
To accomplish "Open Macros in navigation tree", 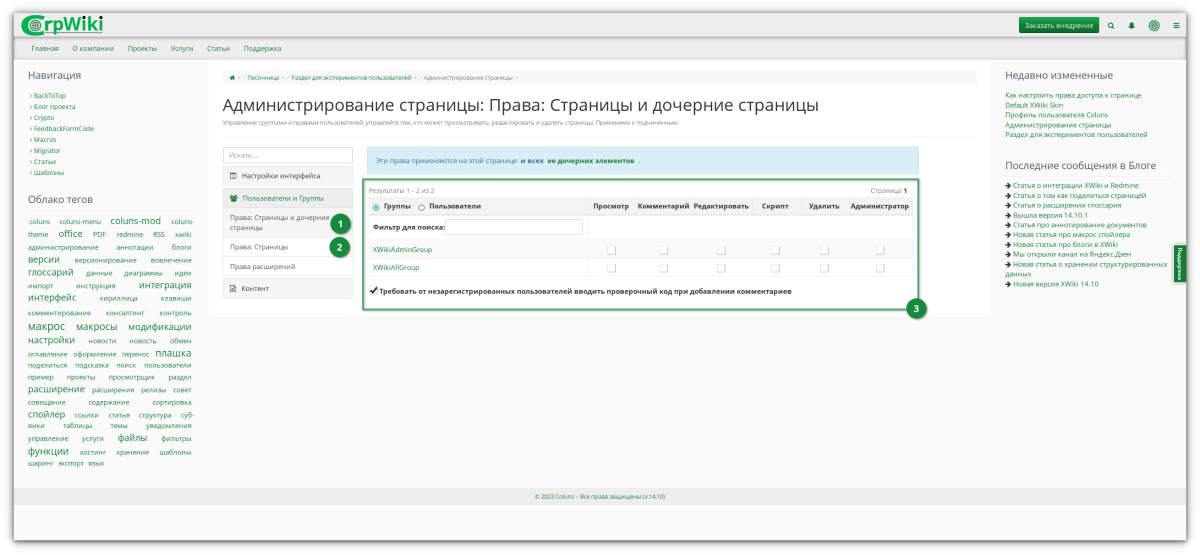I will (45, 139).
